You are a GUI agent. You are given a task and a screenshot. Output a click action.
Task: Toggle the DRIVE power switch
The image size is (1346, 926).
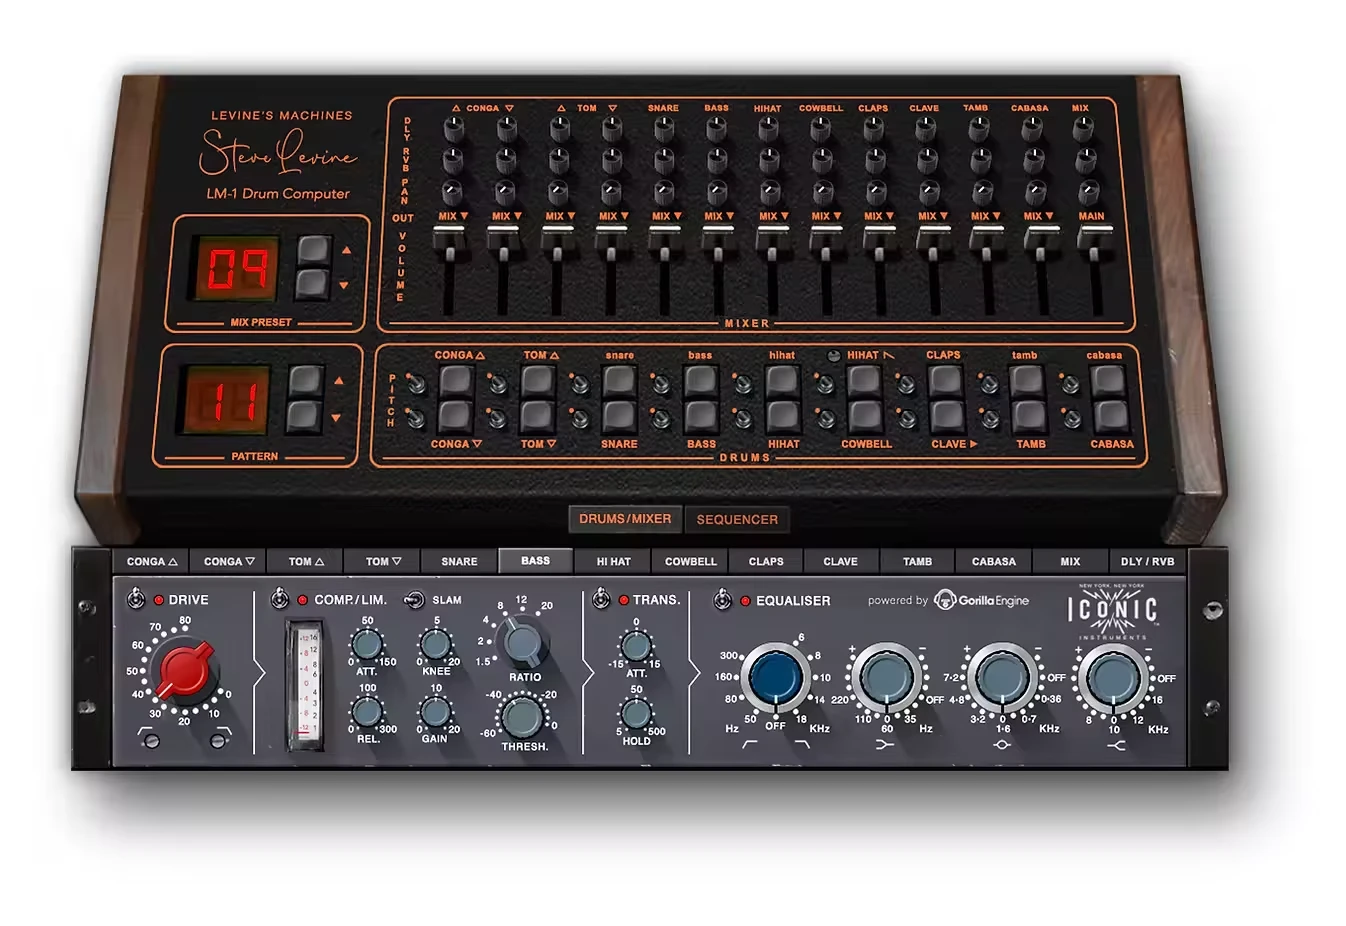click(136, 599)
